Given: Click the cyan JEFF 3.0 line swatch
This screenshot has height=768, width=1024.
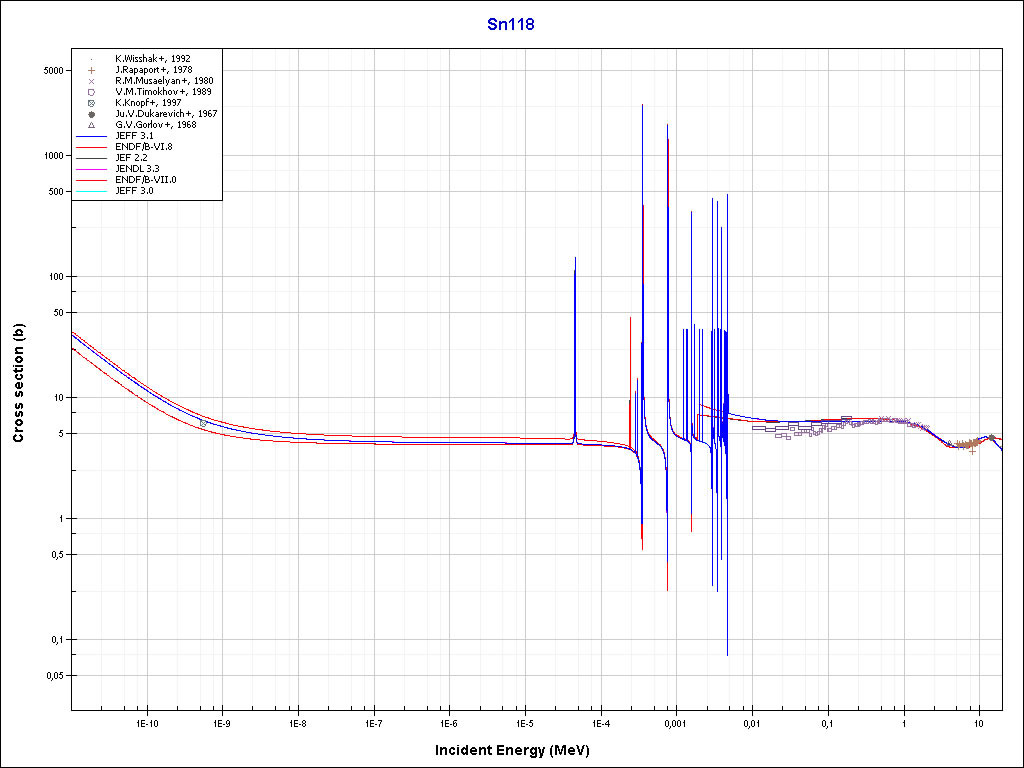Looking at the screenshot, I should (91, 191).
